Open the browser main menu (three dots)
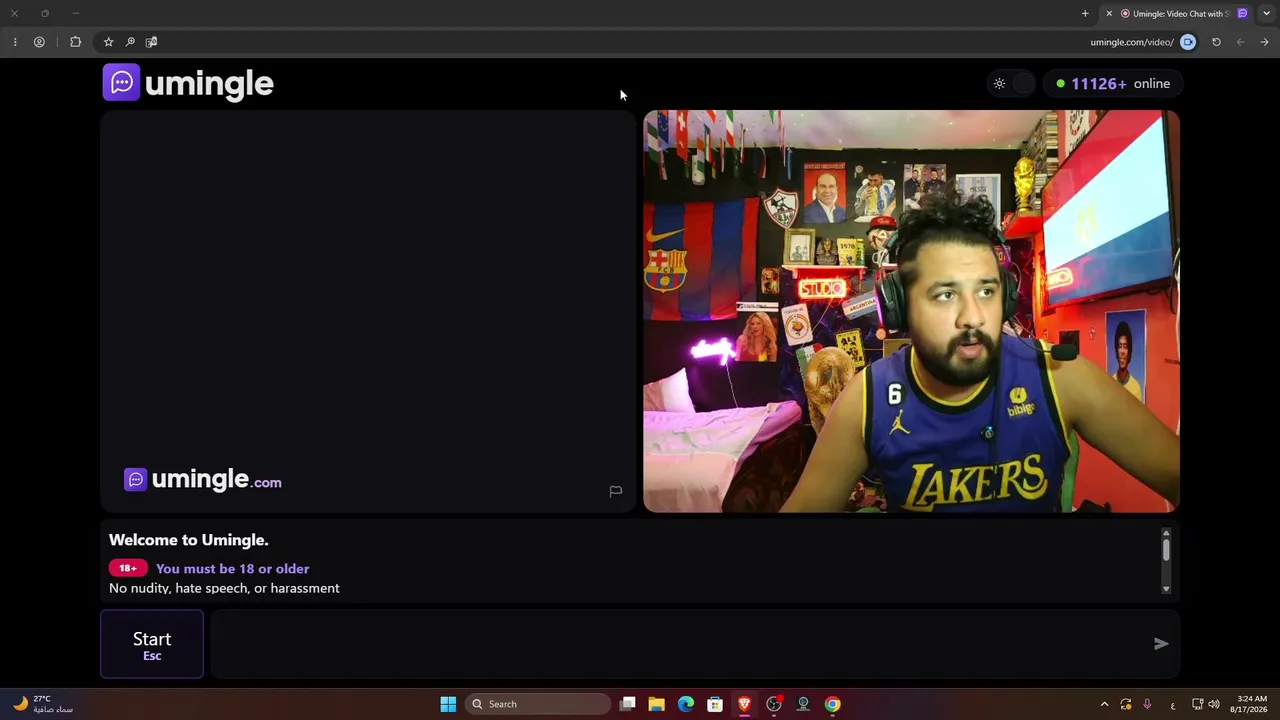 [x=15, y=42]
